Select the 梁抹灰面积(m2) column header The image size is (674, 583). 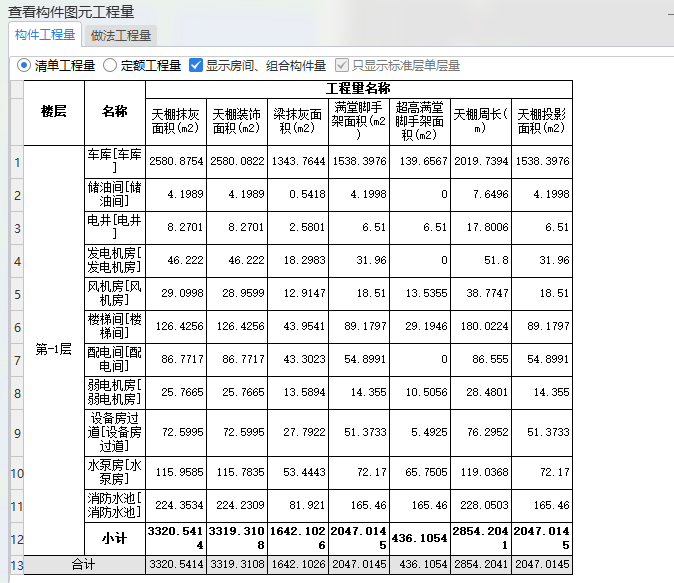pos(298,122)
